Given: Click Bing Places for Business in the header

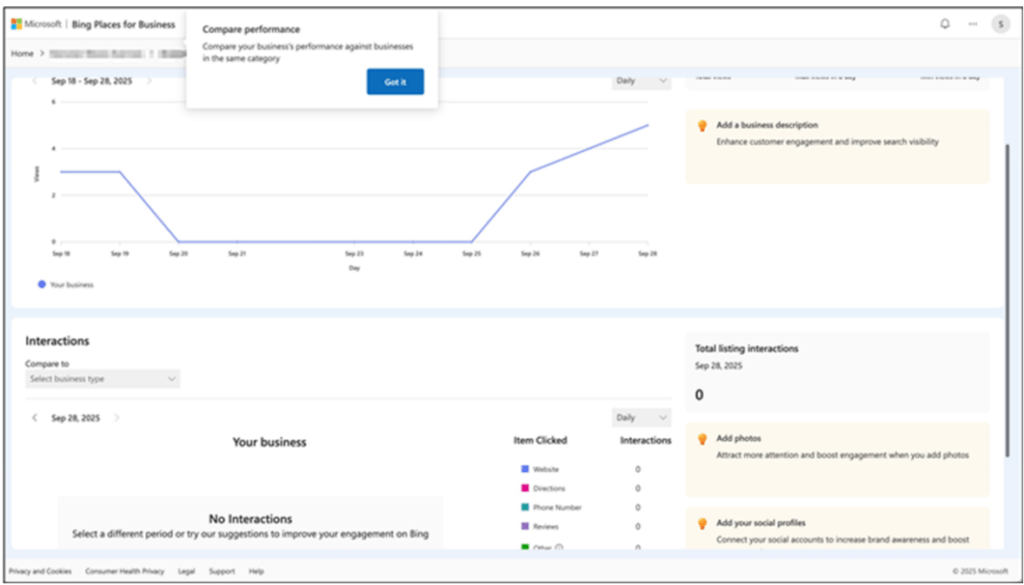Looking at the screenshot, I should pyautogui.click(x=122, y=22).
